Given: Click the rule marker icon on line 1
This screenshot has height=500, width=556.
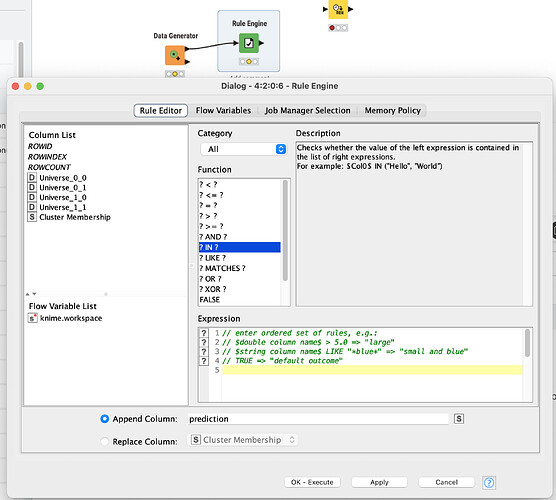Looking at the screenshot, I should coord(204,333).
